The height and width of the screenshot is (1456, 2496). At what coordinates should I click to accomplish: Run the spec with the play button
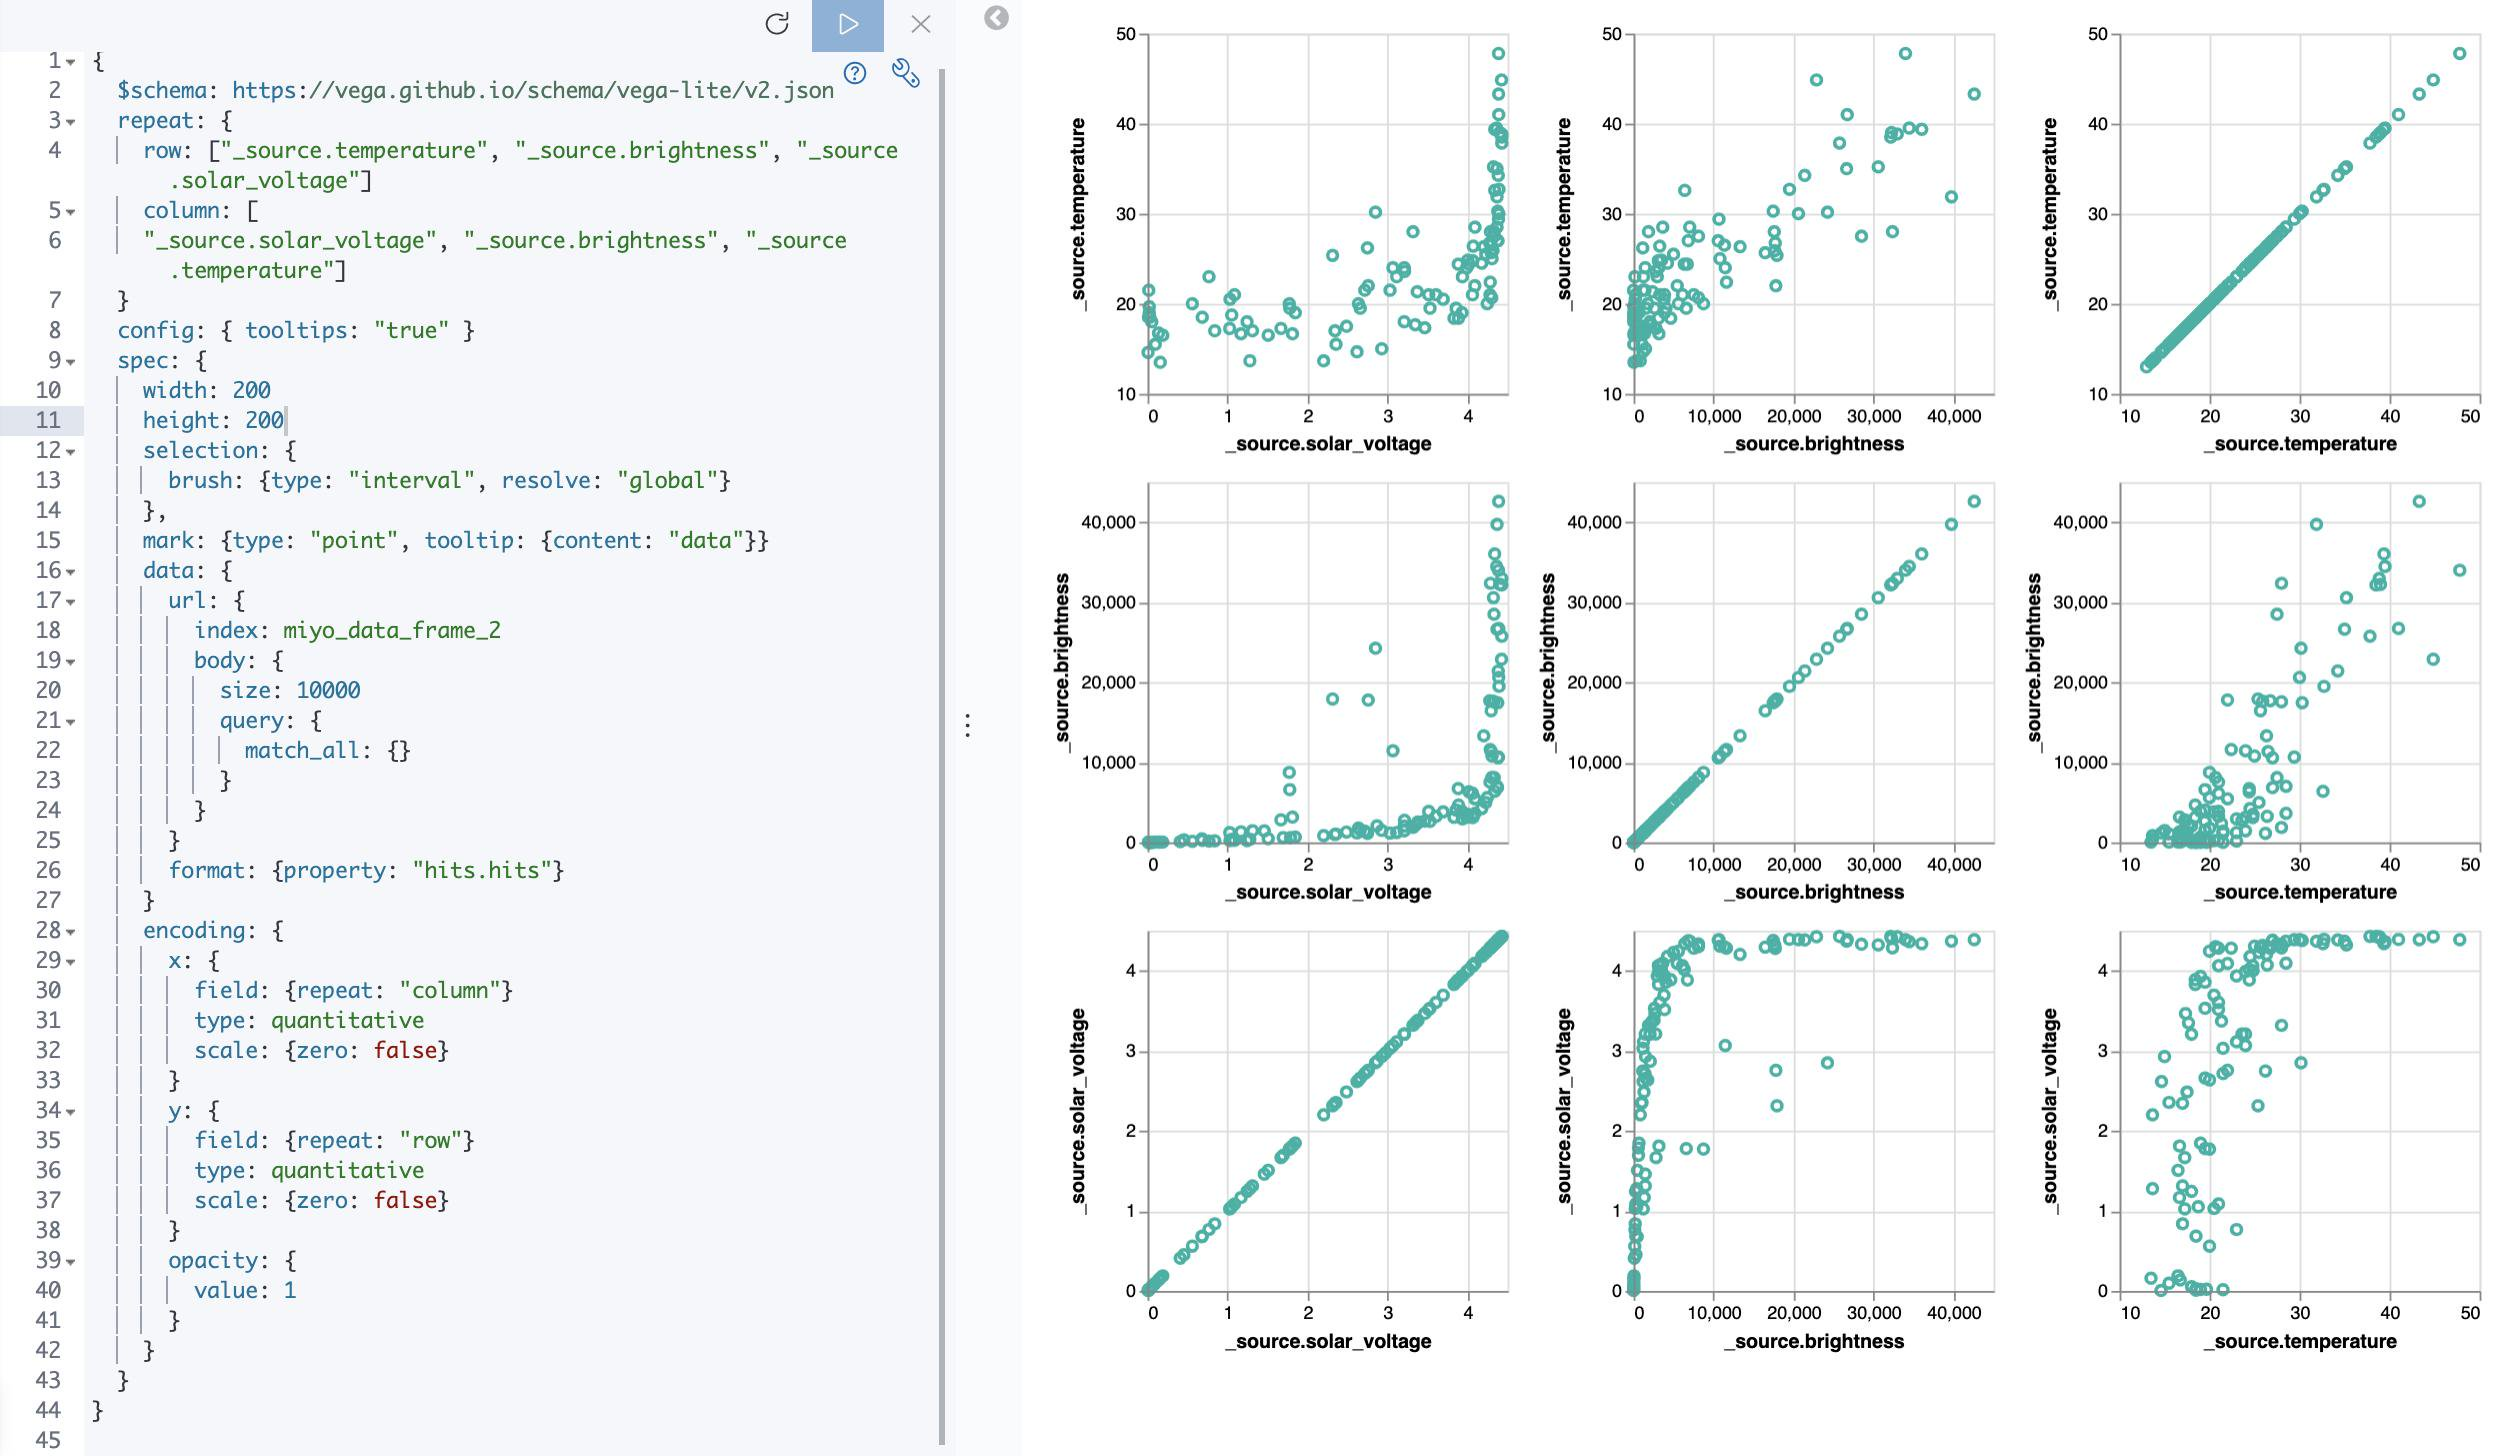click(848, 25)
